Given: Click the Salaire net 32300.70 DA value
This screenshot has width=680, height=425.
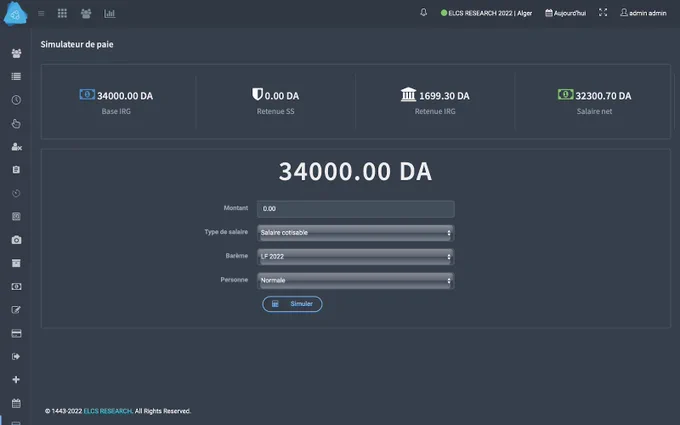Looking at the screenshot, I should [x=603, y=96].
